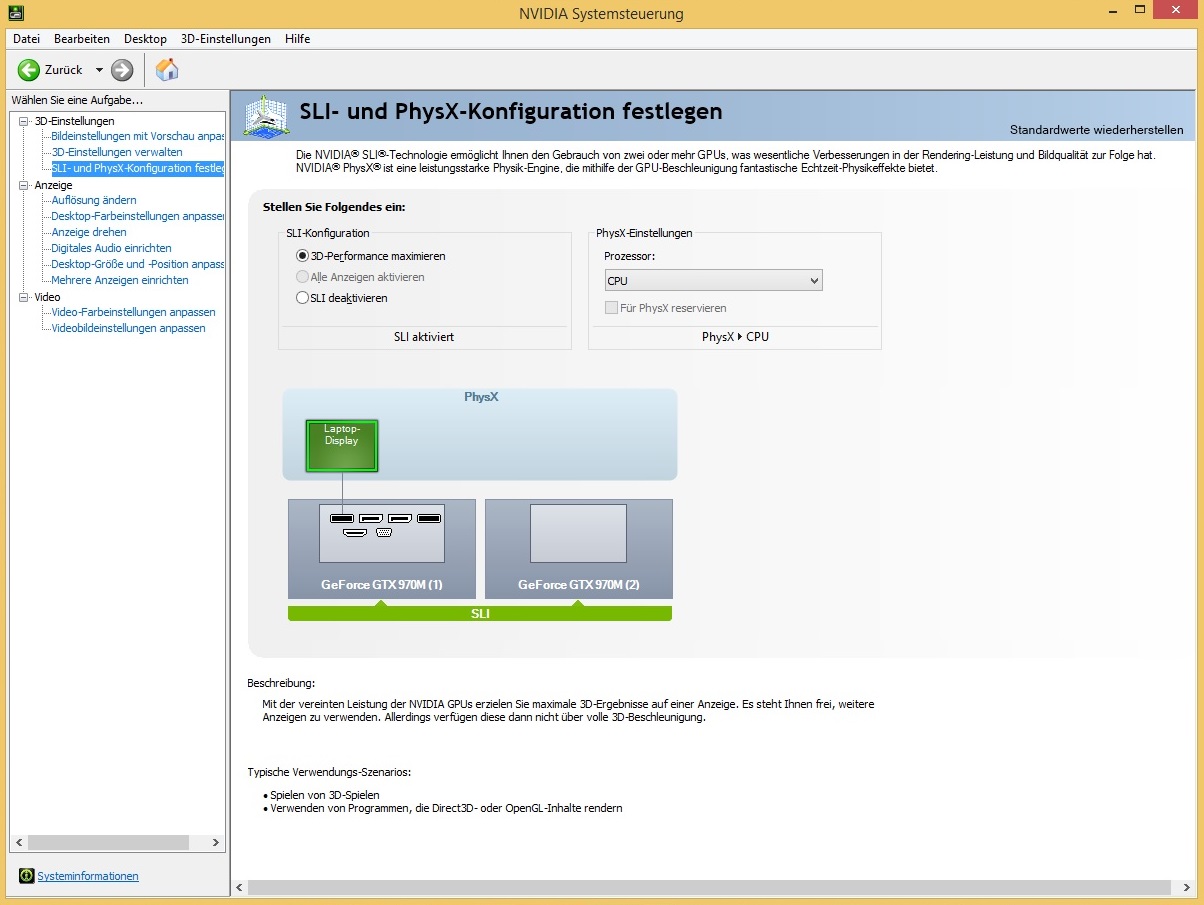The width and height of the screenshot is (1204, 905).
Task: Click the main panel scrollbar left arrow
Action: pos(239,887)
